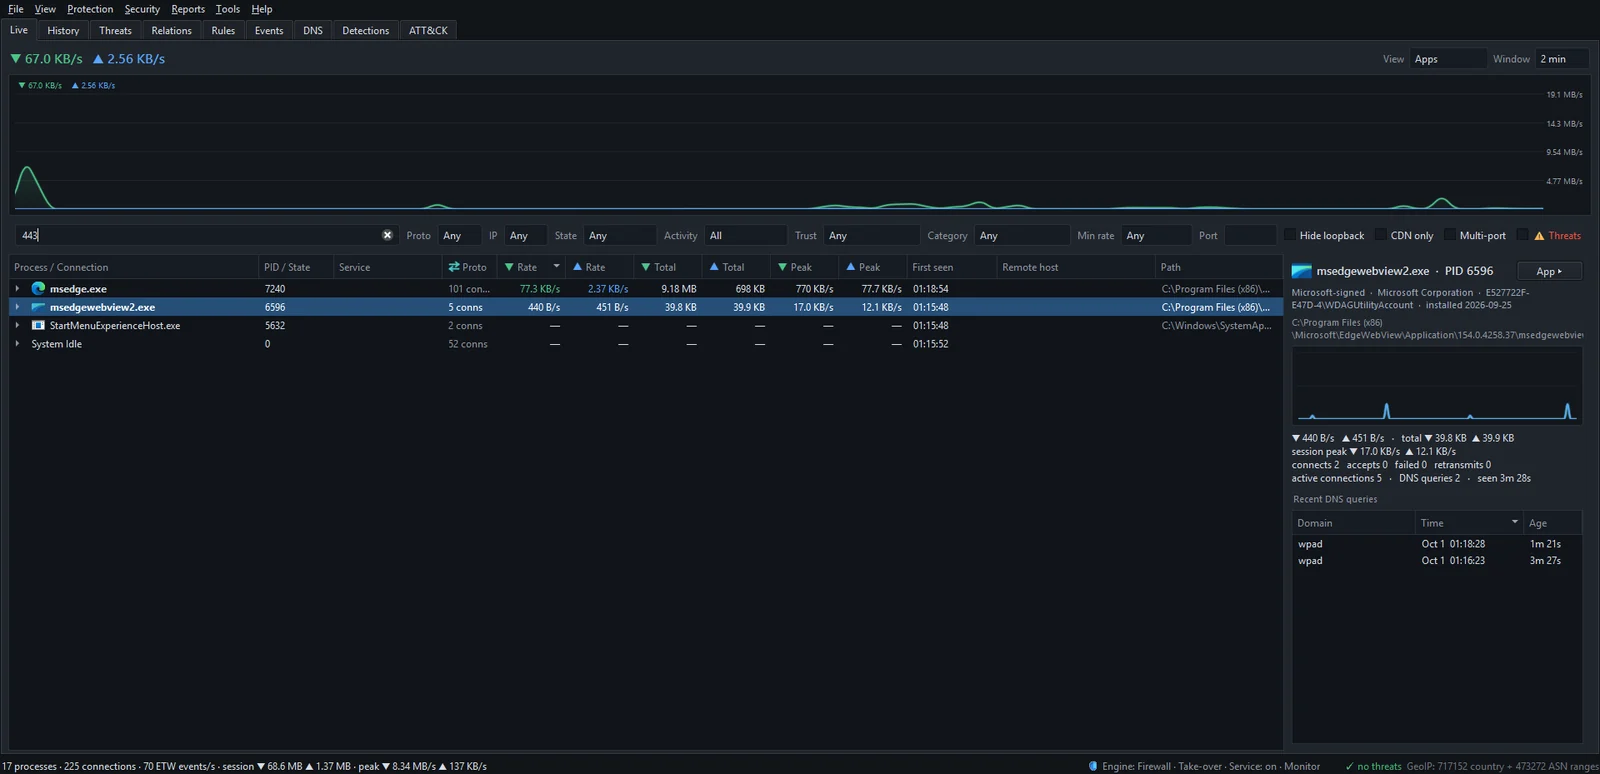1600x774 pixels.
Task: Expand the StartMenuExperienceHost.exe row
Action: [x=17, y=325]
